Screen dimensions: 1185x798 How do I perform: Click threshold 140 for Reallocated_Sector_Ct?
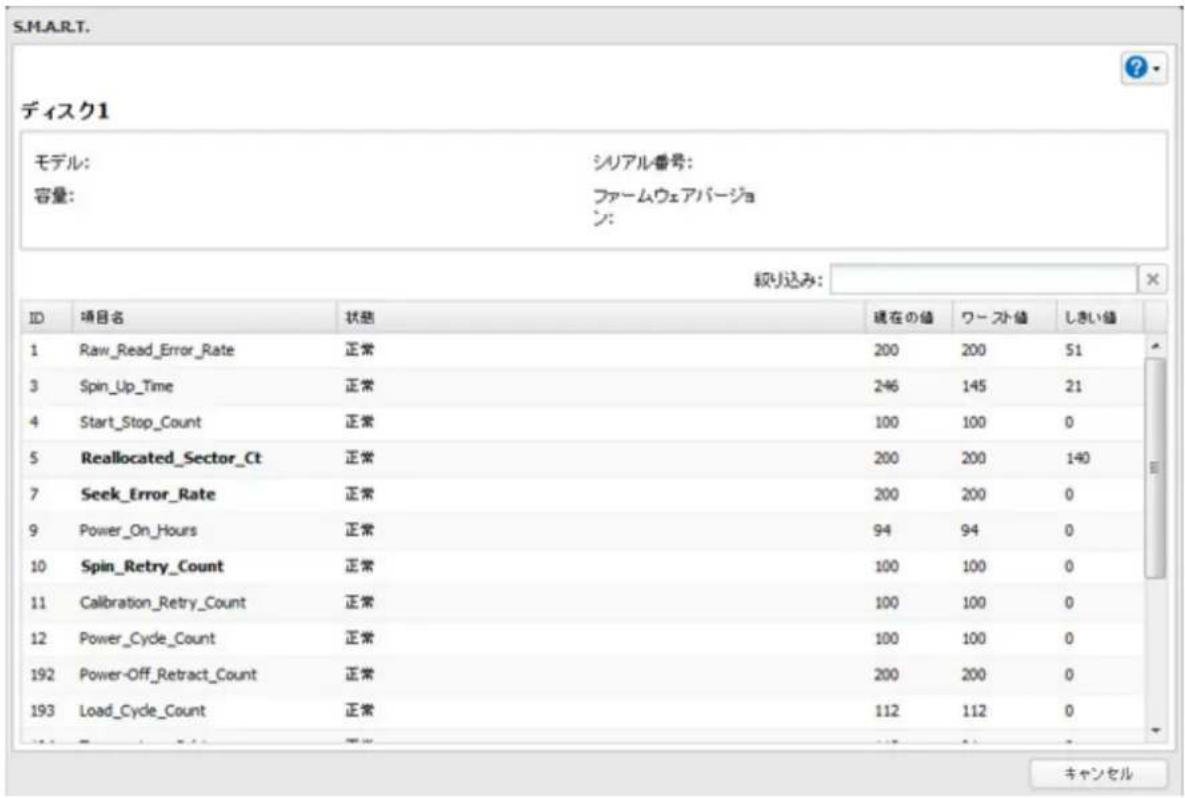[x=1078, y=458]
